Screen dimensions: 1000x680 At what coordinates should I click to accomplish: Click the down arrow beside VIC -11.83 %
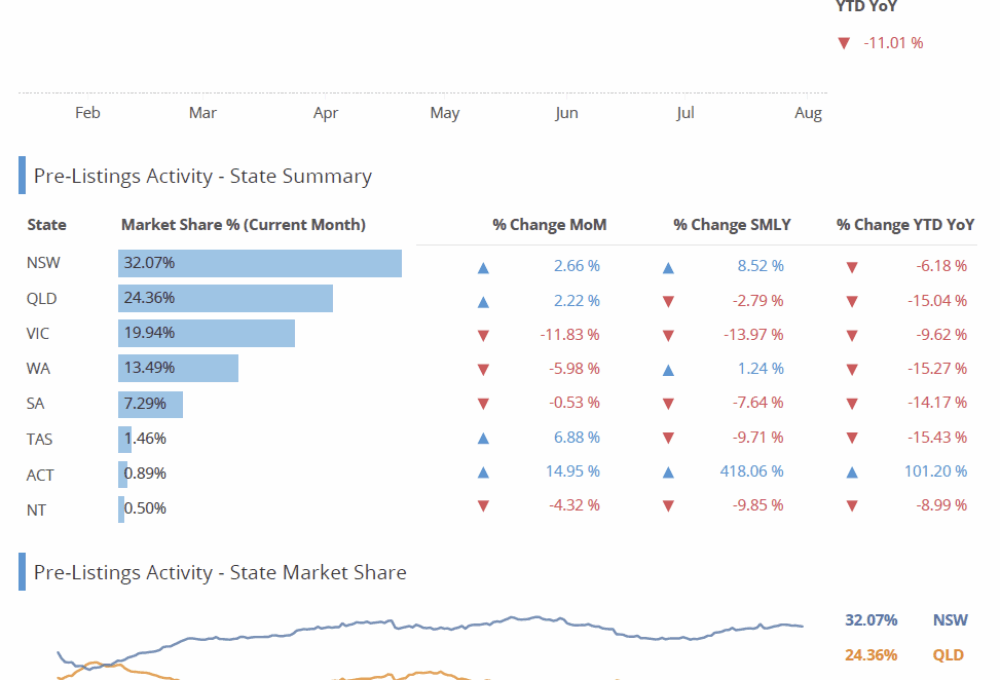tap(483, 335)
